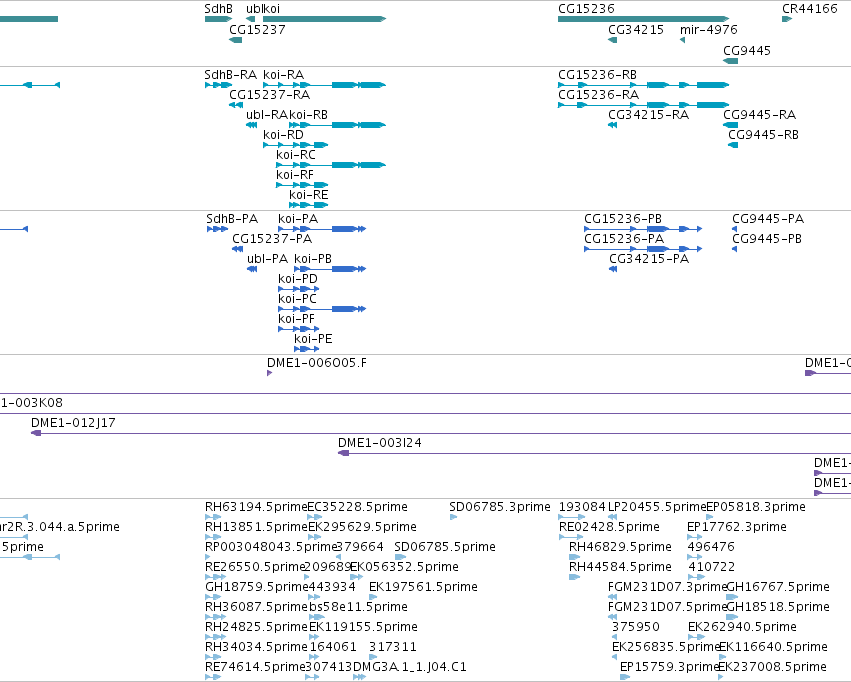Select transcript koi-RA

pos(283,75)
